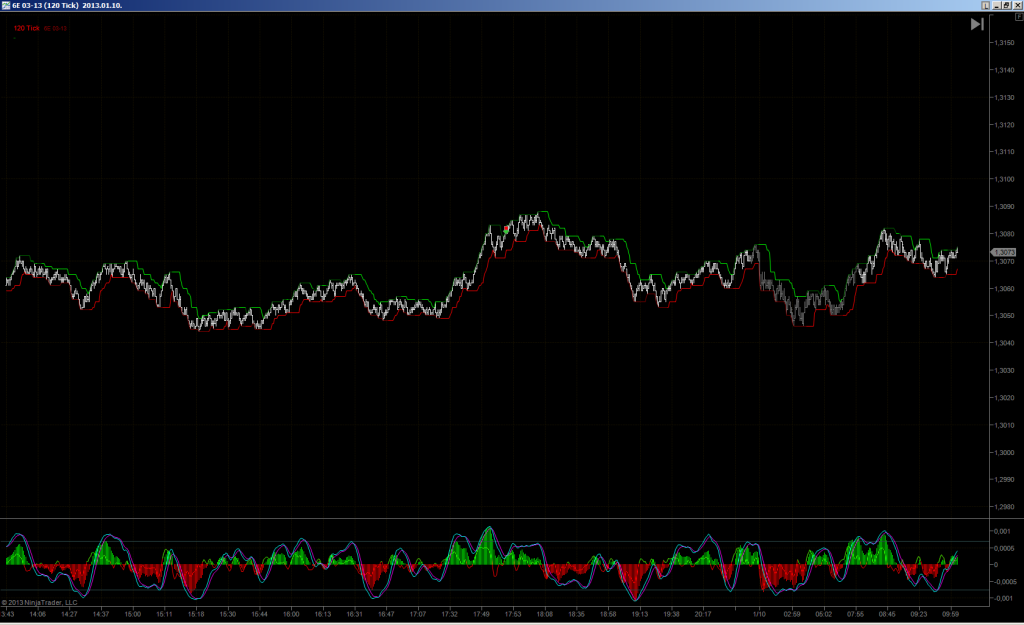This screenshot has width=1024, height=625.
Task: Click the 1,3100 price axis label
Action: coord(1004,179)
